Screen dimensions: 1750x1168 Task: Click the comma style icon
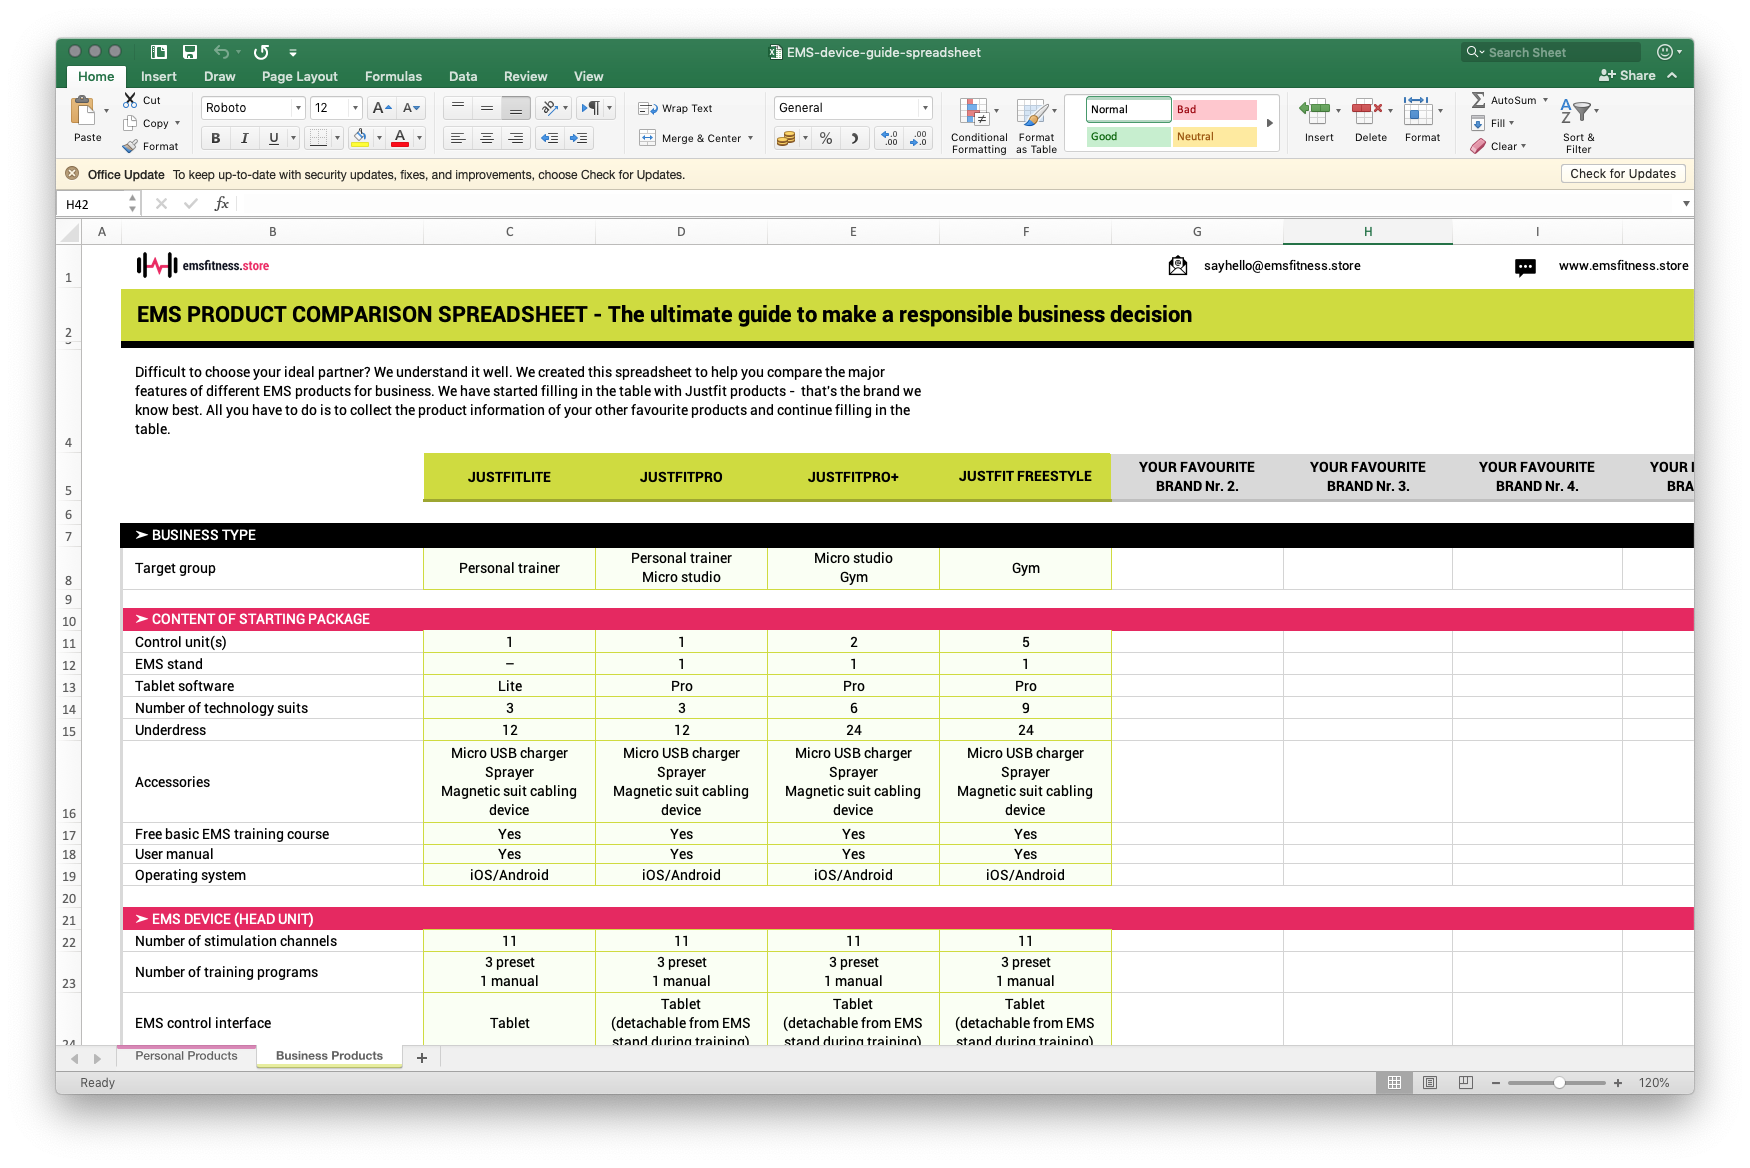point(854,138)
